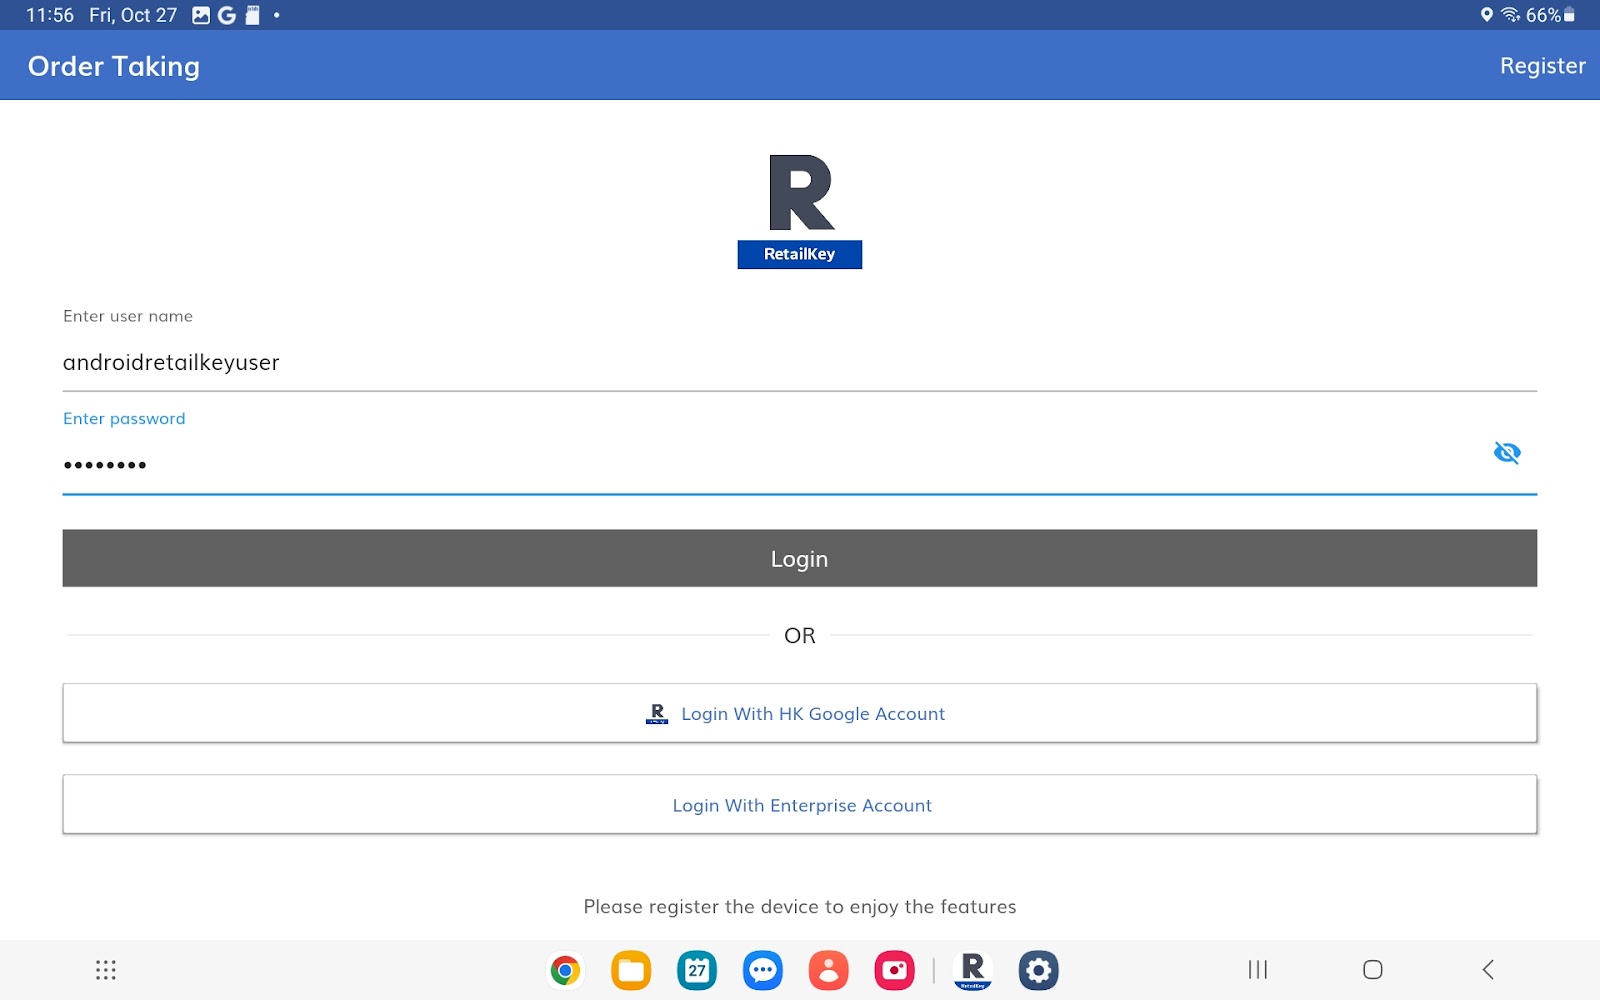The height and width of the screenshot is (1000, 1600).
Task: Open the Settings app icon
Action: (1039, 970)
